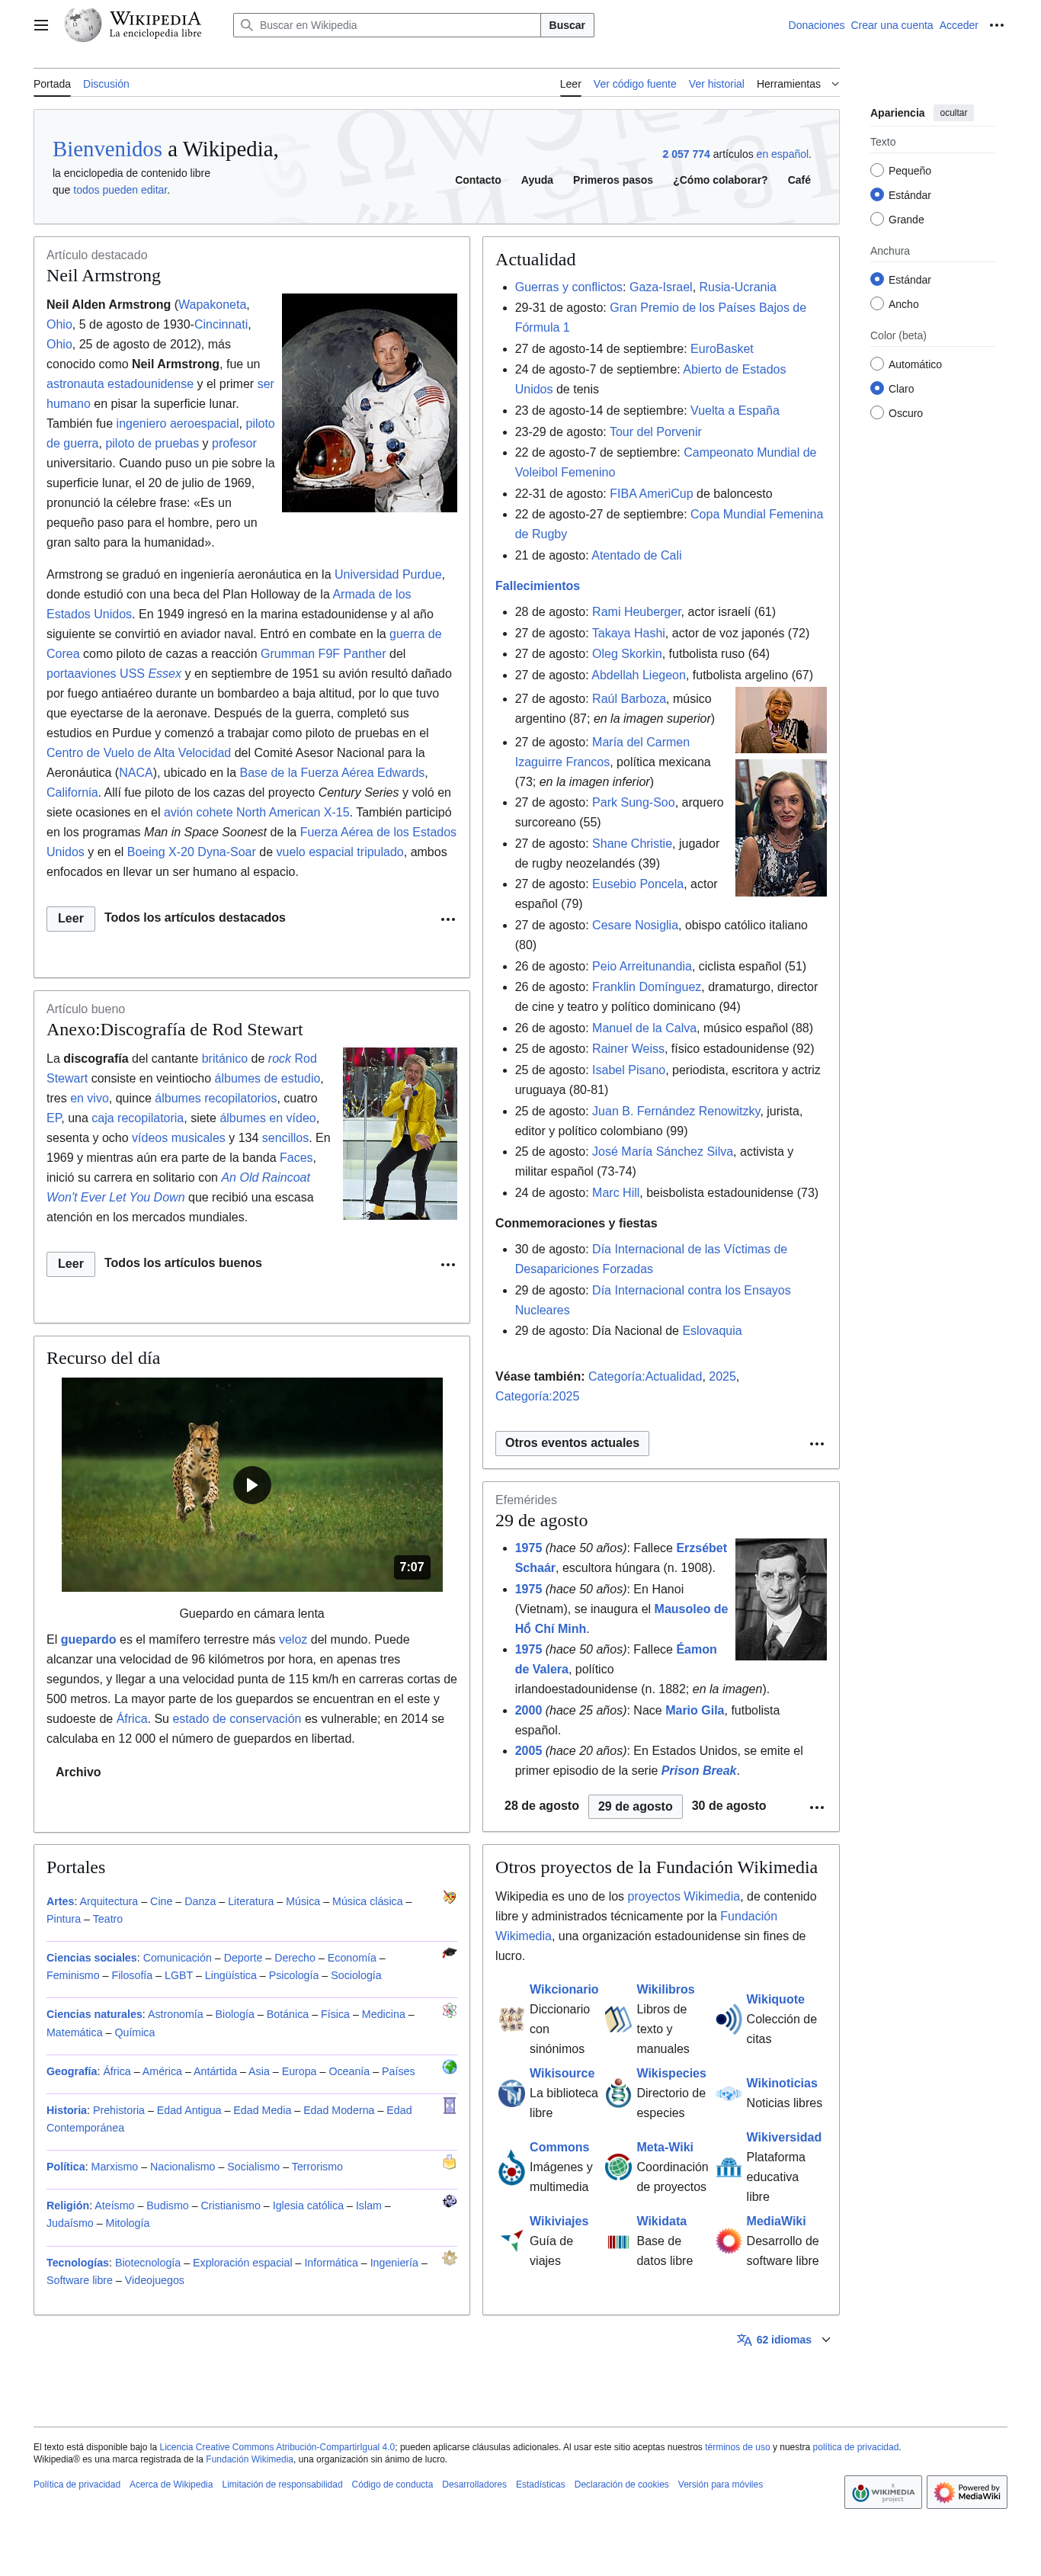Click the Commons project icon
The image size is (1041, 2576).
pos(511,2167)
